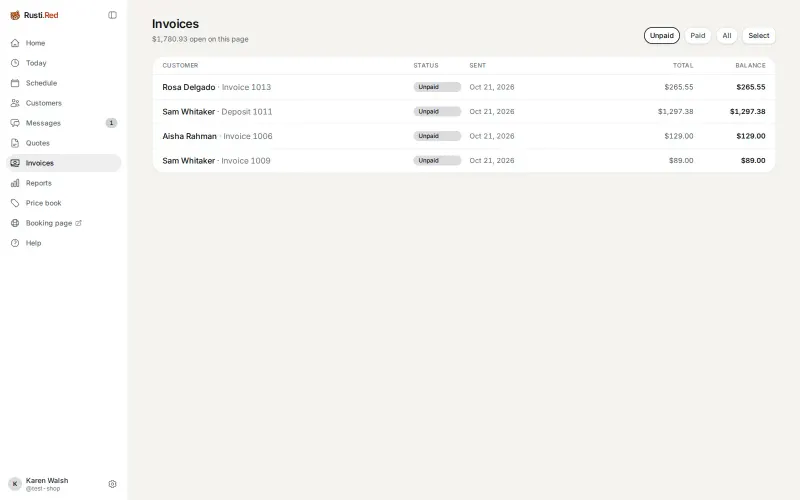Click the Customers people icon
Viewport: 800px width, 500px height.
coord(15,103)
